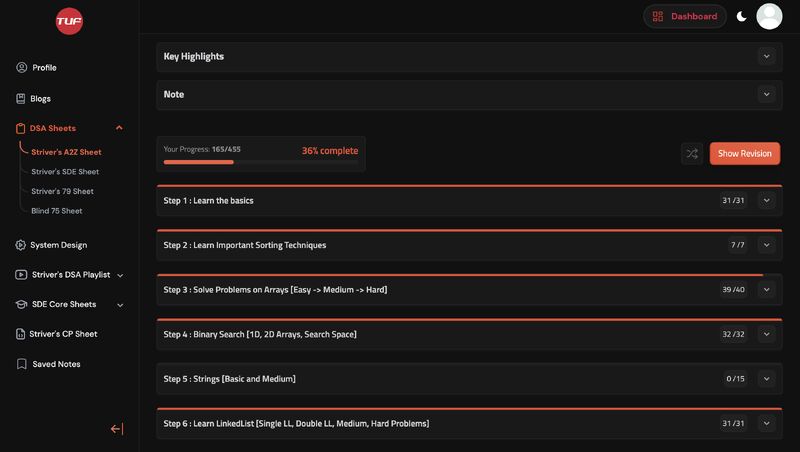Select Striver's SDE Sheet
Viewport: 800px width, 452px height.
click(65, 171)
